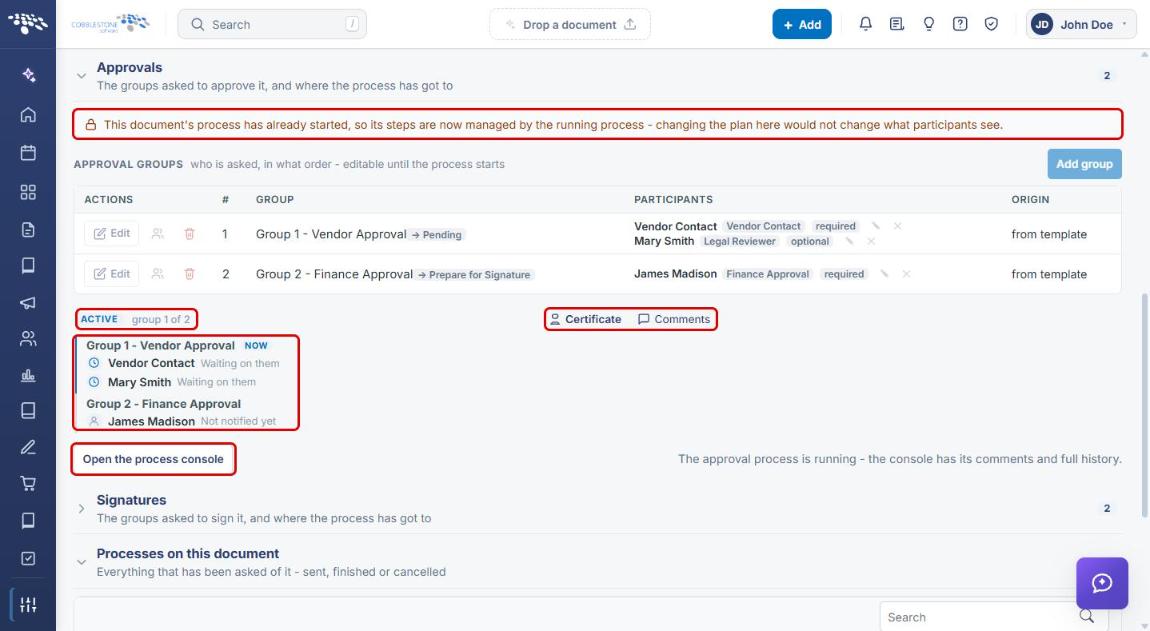This screenshot has height=631, width=1150.
Task: Open the news list icon in header
Action: pos(896,24)
